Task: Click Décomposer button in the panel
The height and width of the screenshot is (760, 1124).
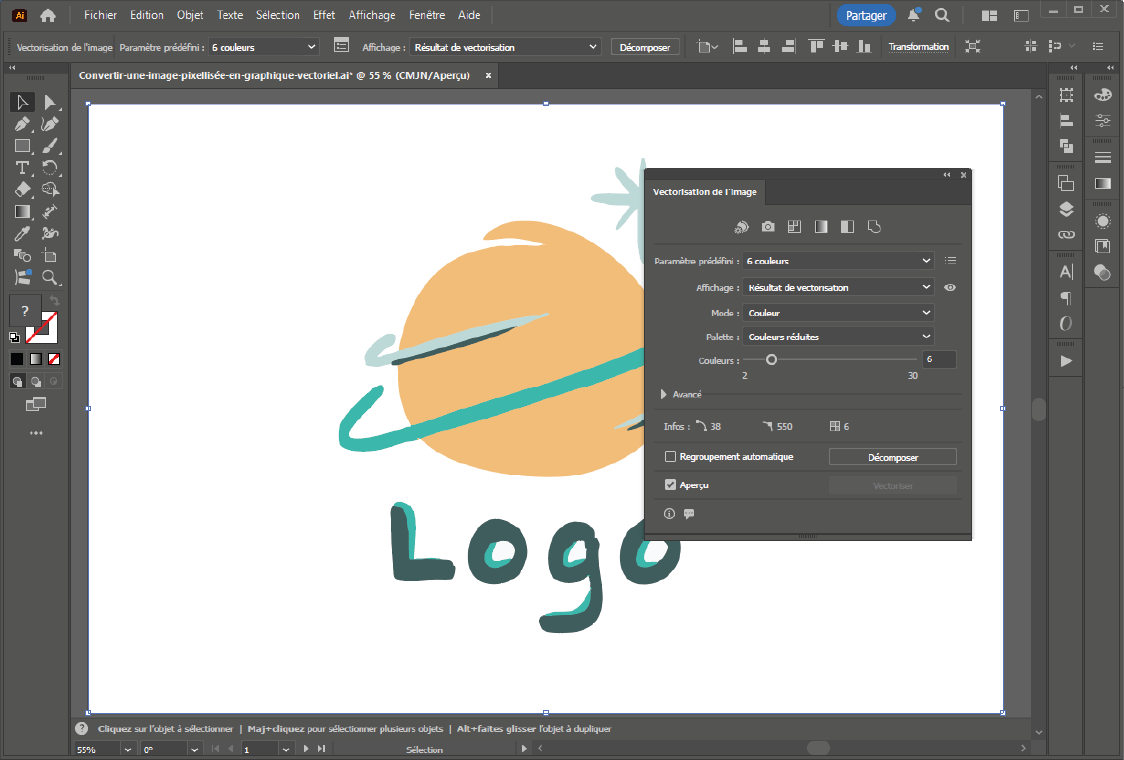Action: coord(892,457)
